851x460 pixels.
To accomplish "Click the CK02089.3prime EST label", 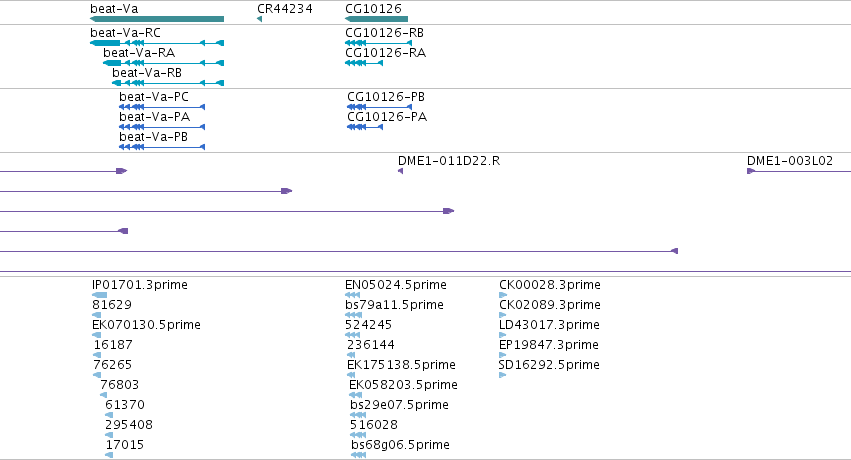I will point(550,305).
